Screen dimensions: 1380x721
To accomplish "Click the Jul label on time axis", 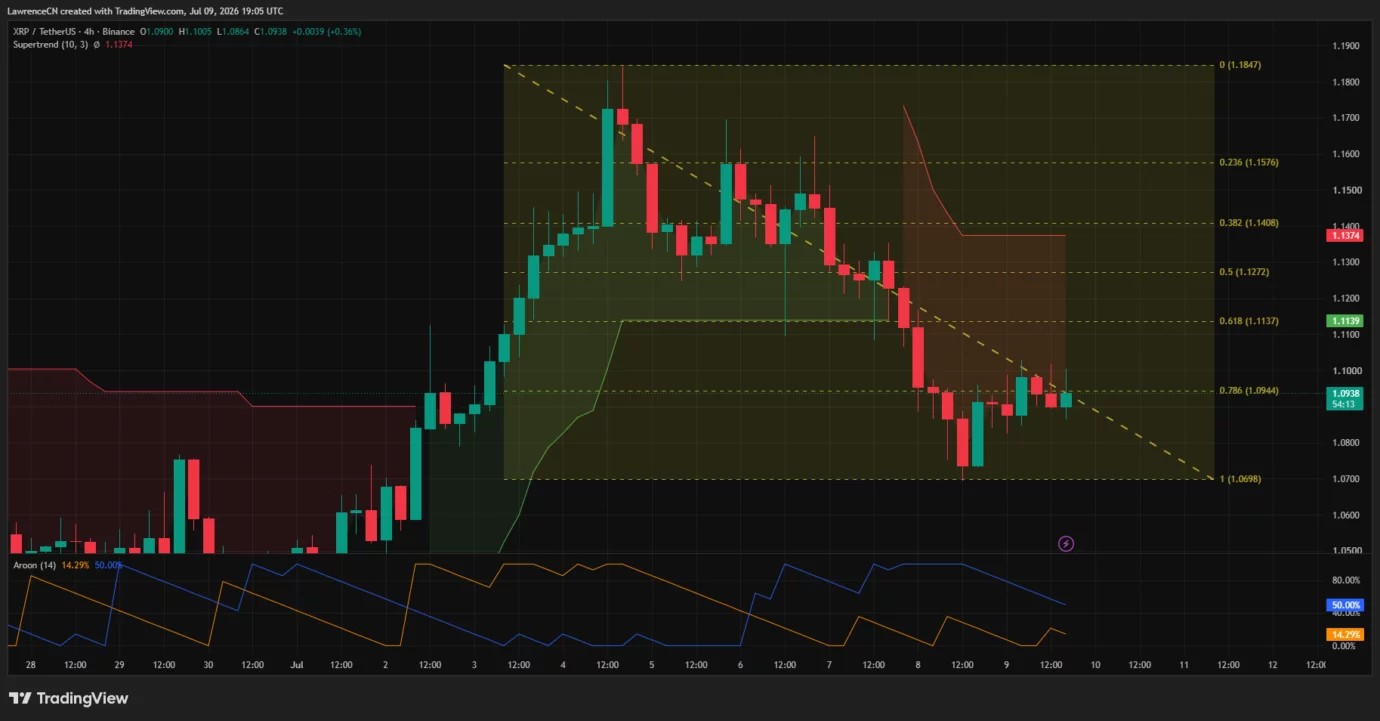I will pyautogui.click(x=297, y=664).
